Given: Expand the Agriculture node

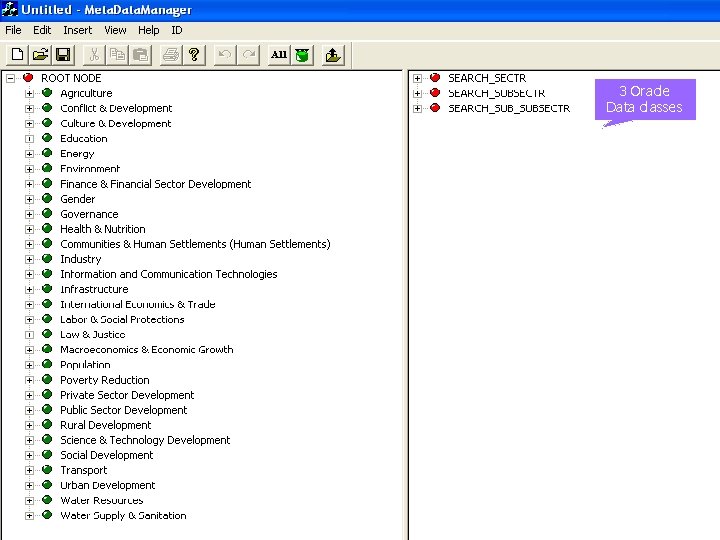Looking at the screenshot, I should click(x=29, y=93).
